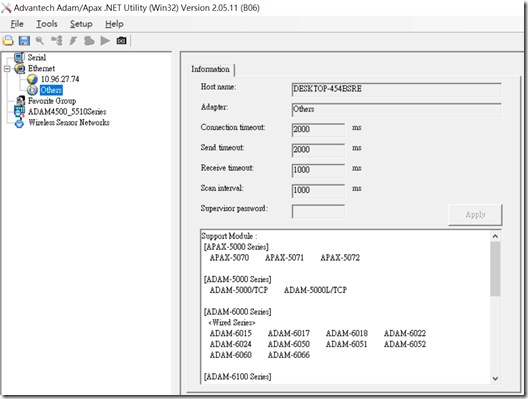This screenshot has height=399, width=528.
Task: Click the icon beside 10.96.27.74
Action: 32,79
